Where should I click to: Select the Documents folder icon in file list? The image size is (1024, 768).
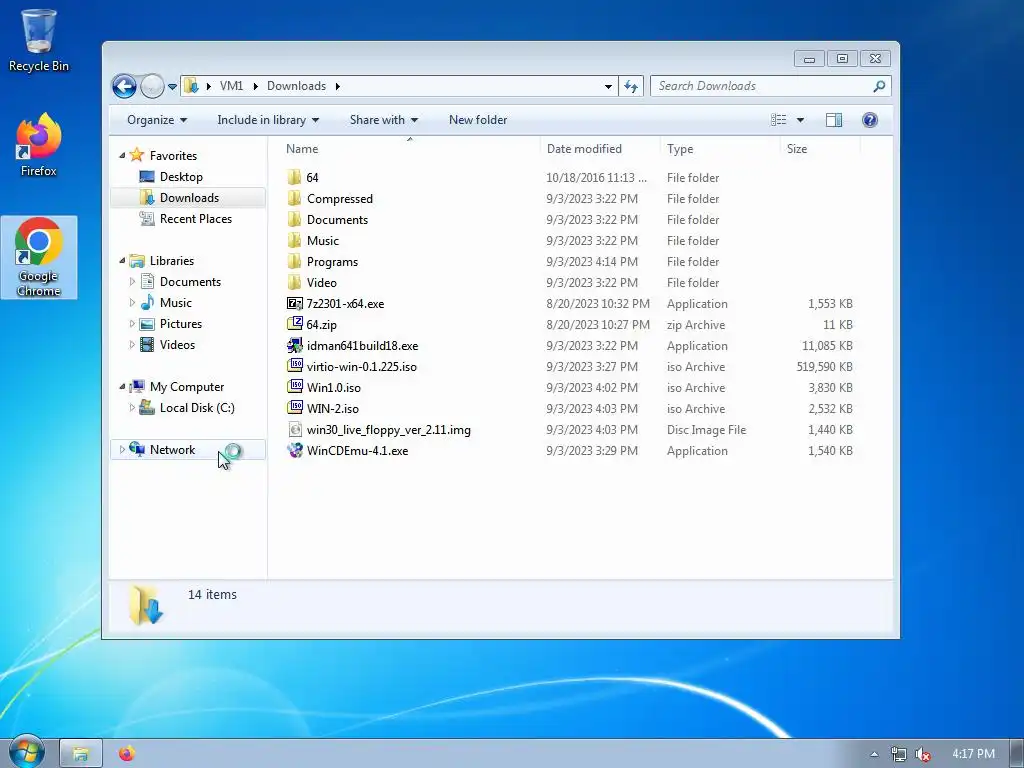click(295, 219)
